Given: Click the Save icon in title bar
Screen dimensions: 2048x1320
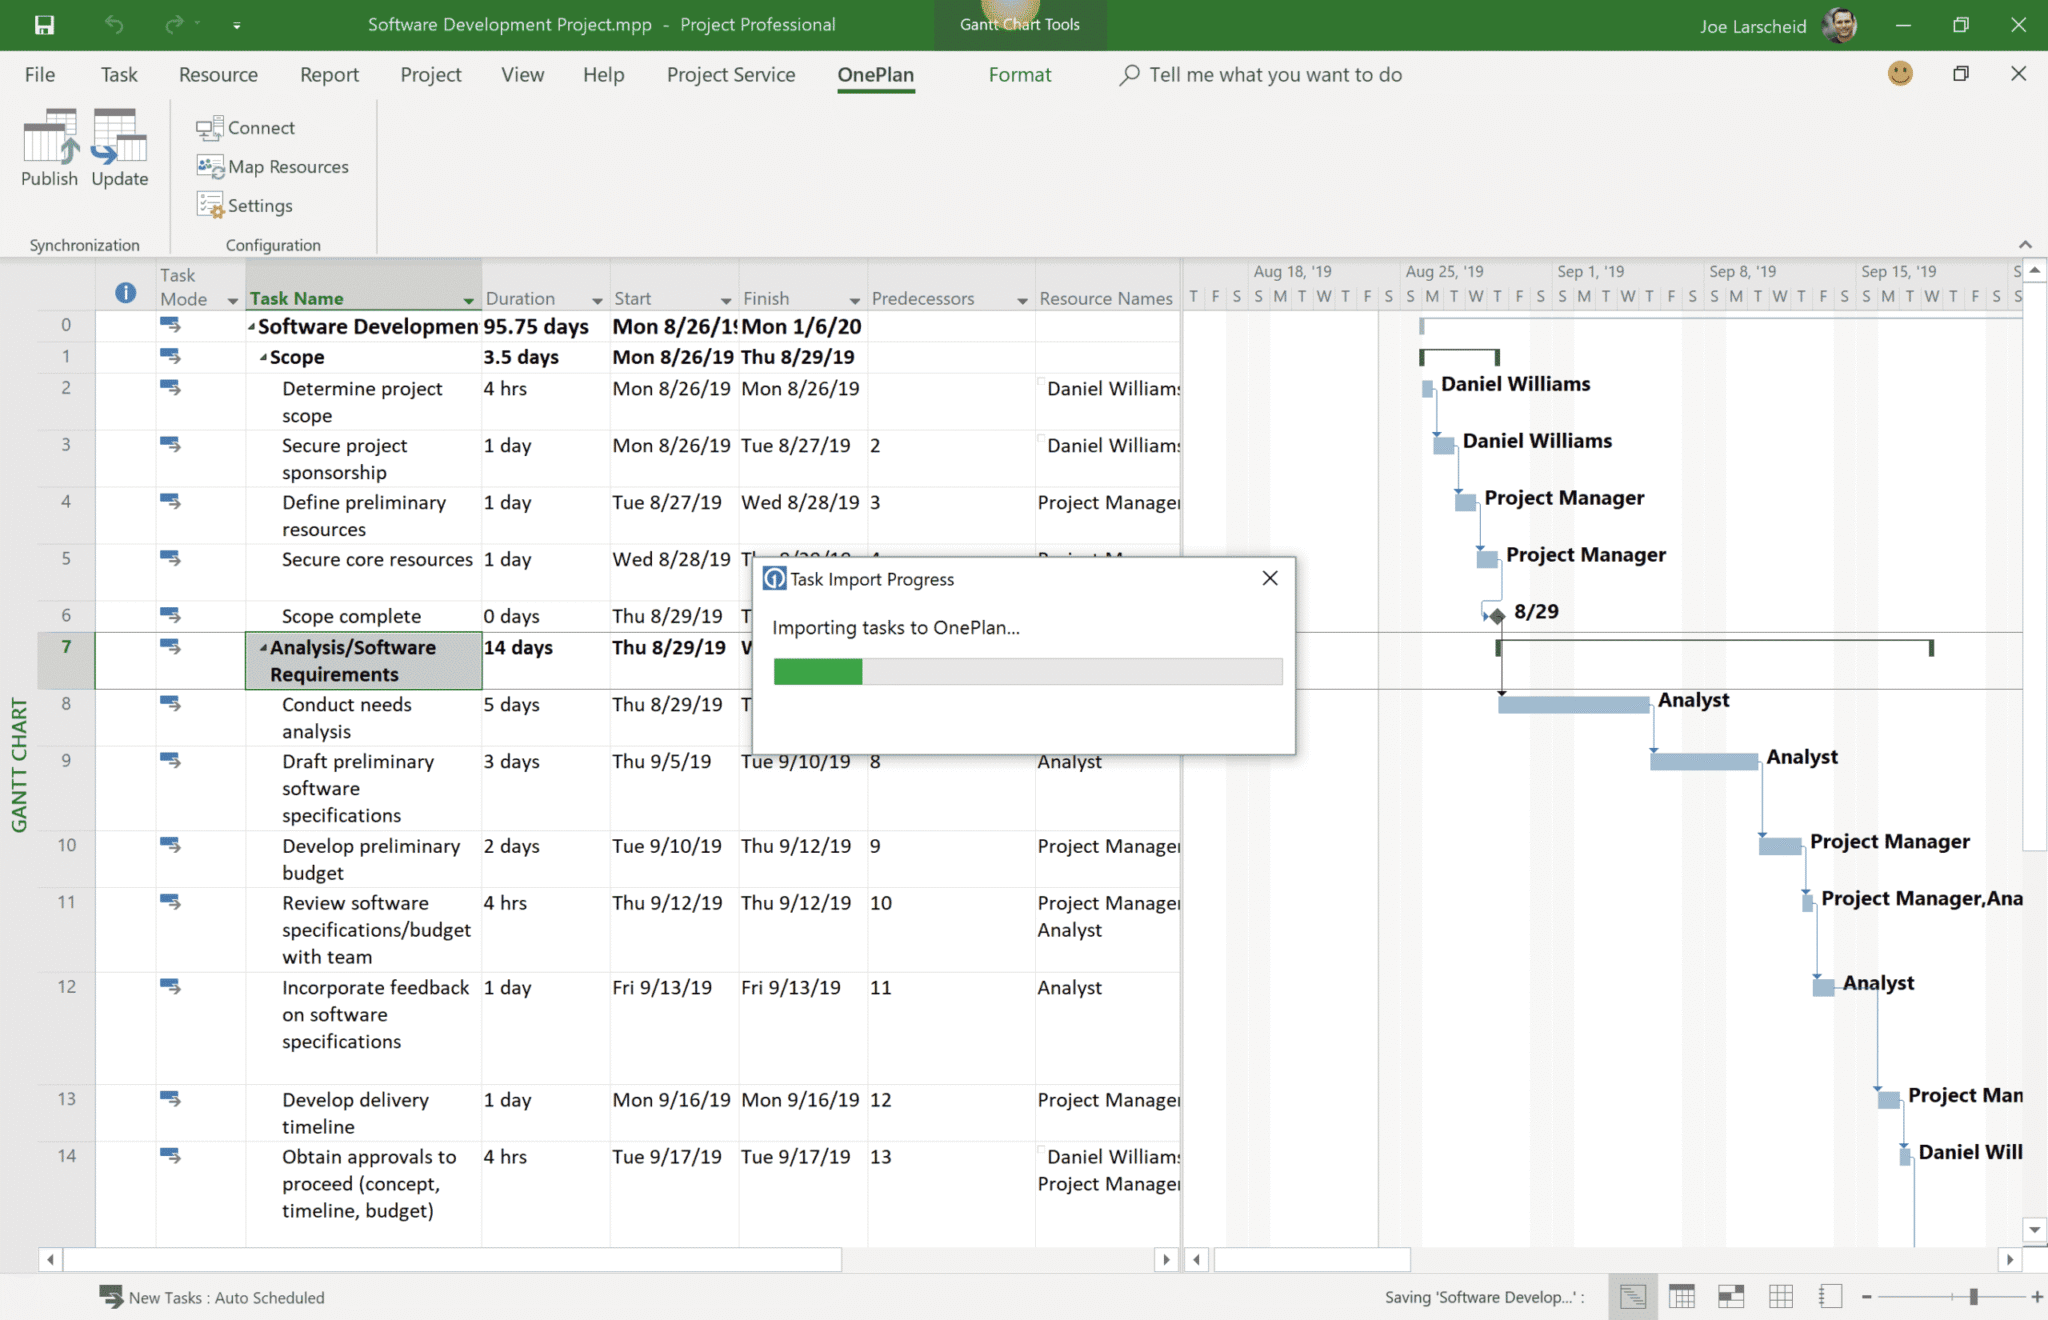Looking at the screenshot, I should (44, 25).
